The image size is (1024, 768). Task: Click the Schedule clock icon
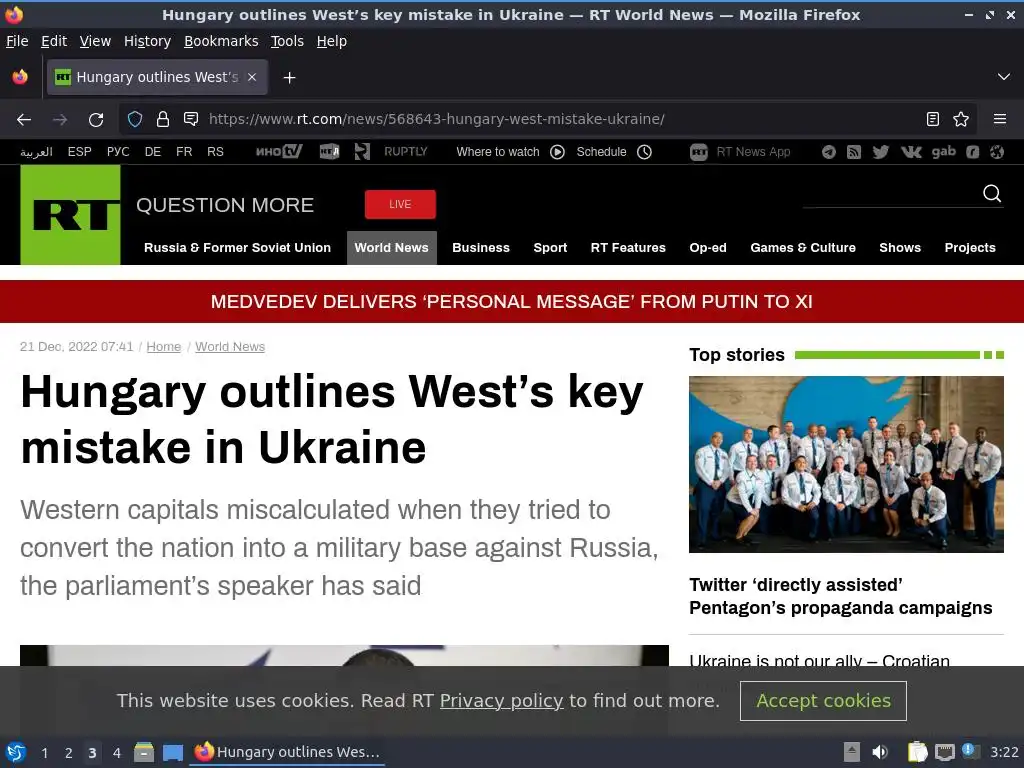[645, 152]
